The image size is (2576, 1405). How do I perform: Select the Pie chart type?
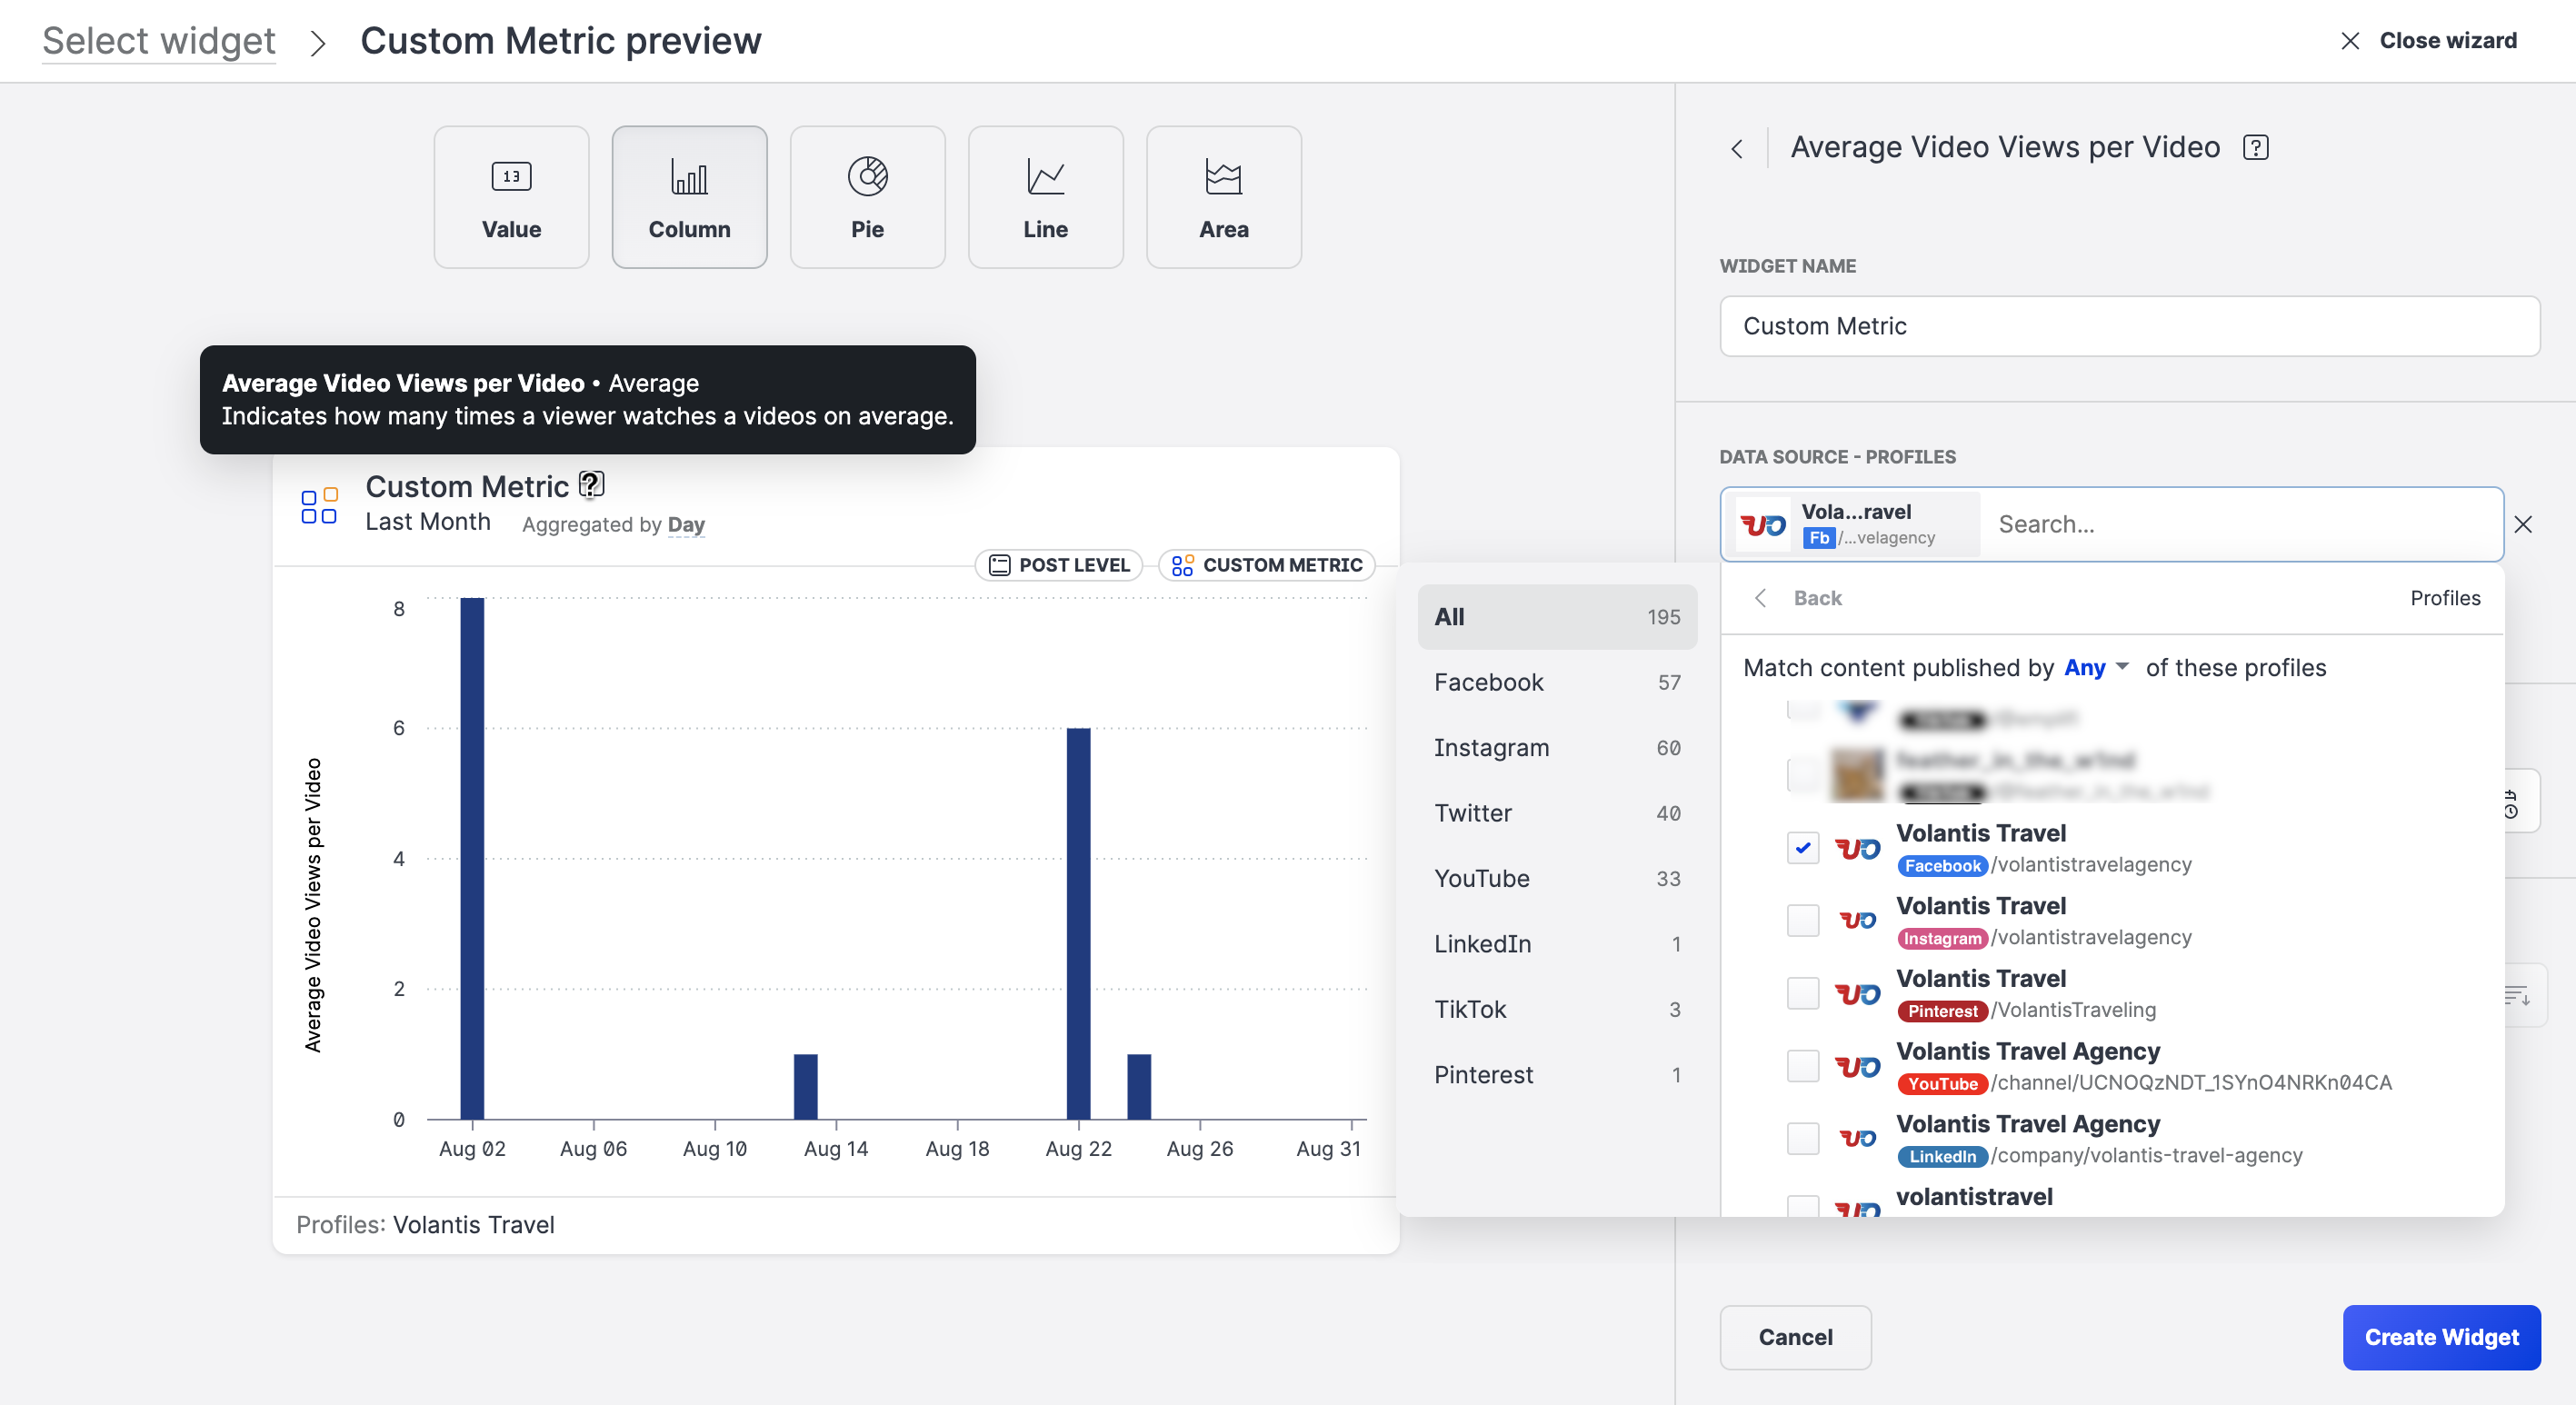pyautogui.click(x=867, y=196)
